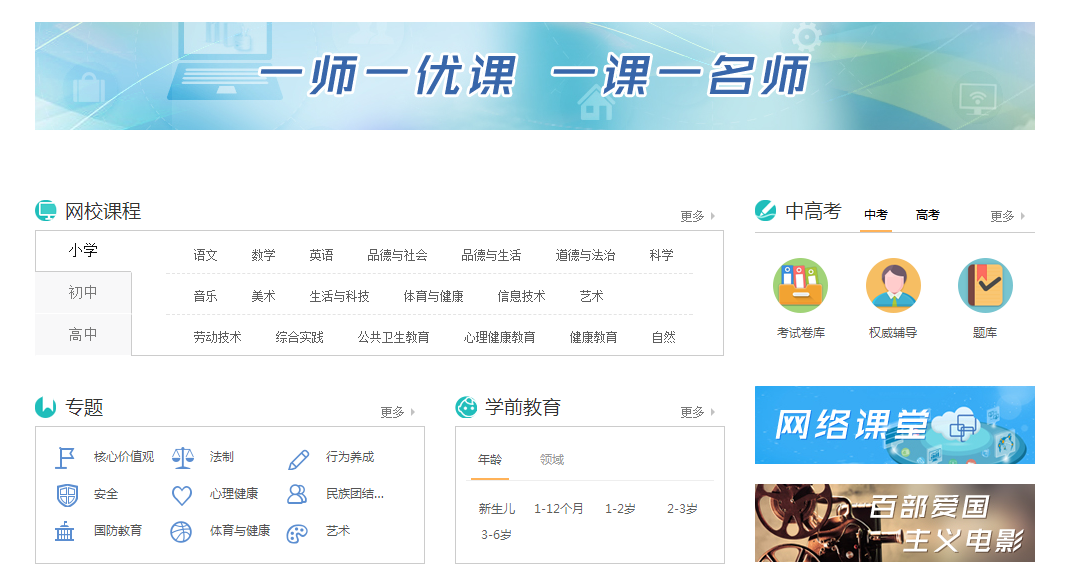Choose the 1-2岁 age group
The width and height of the screenshot is (1068, 564).
click(620, 509)
